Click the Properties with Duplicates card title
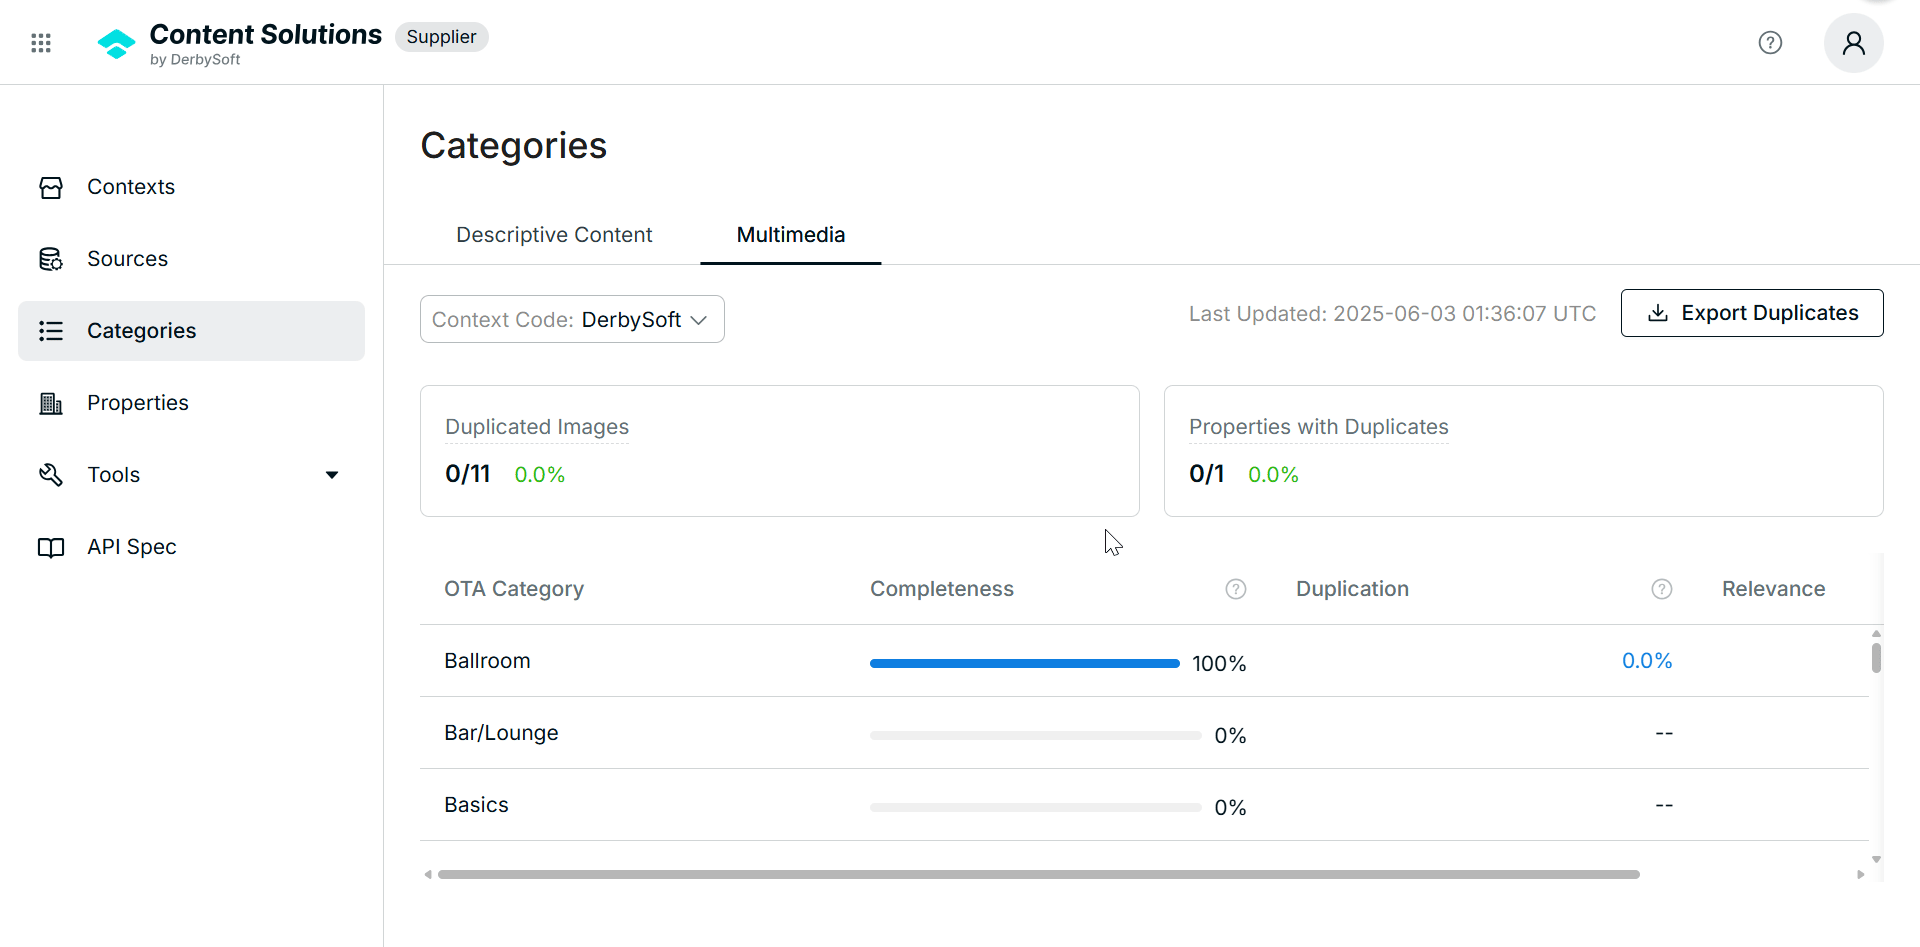Image resolution: width=1920 pixels, height=947 pixels. click(x=1318, y=427)
